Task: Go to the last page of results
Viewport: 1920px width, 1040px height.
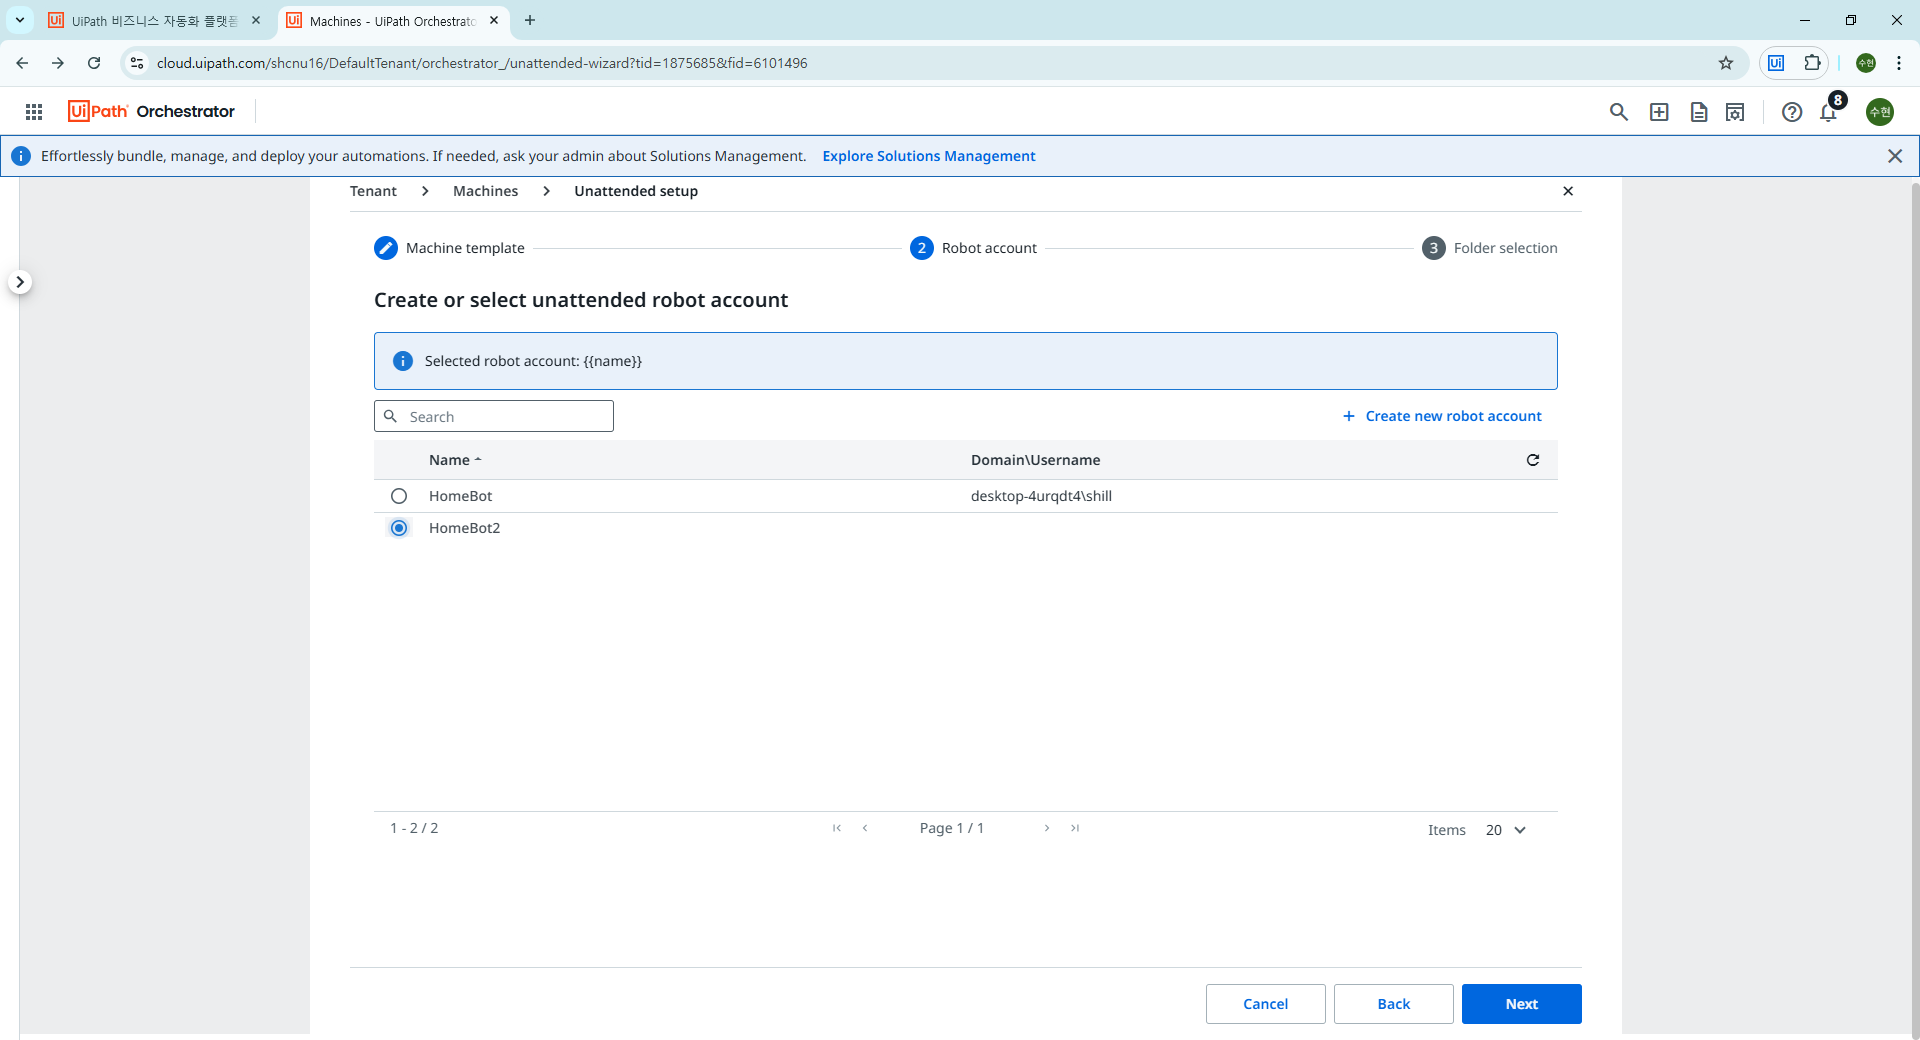Action: point(1075,828)
